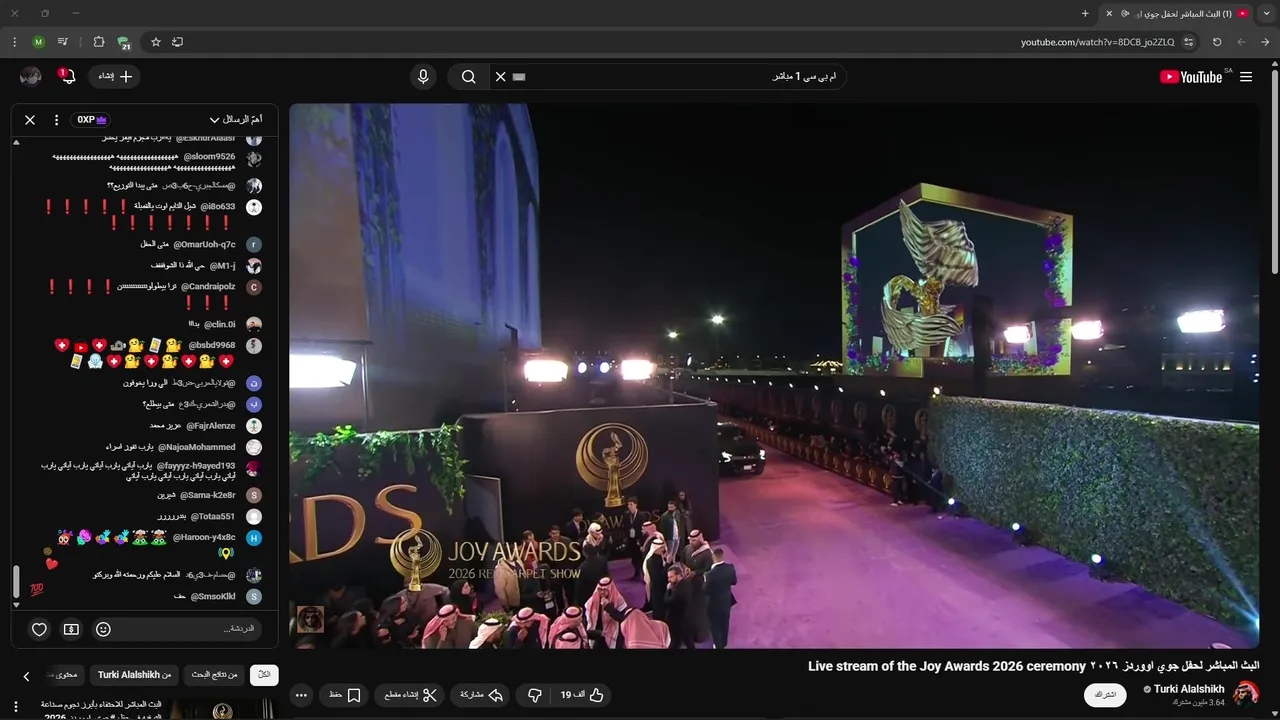Subscribe to Turki Alalshikh channel
Image resolution: width=1280 pixels, height=720 pixels.
(x=1105, y=695)
